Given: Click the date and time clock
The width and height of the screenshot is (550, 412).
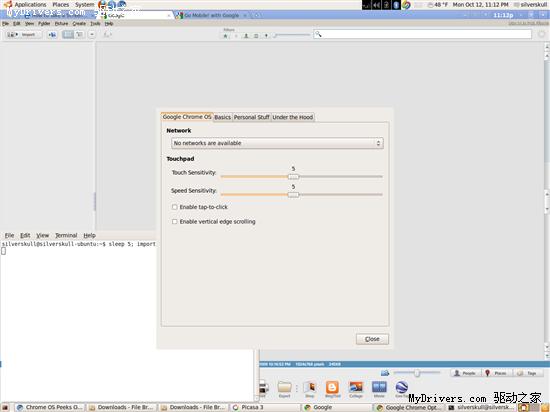Looking at the screenshot, I should [x=480, y=5].
